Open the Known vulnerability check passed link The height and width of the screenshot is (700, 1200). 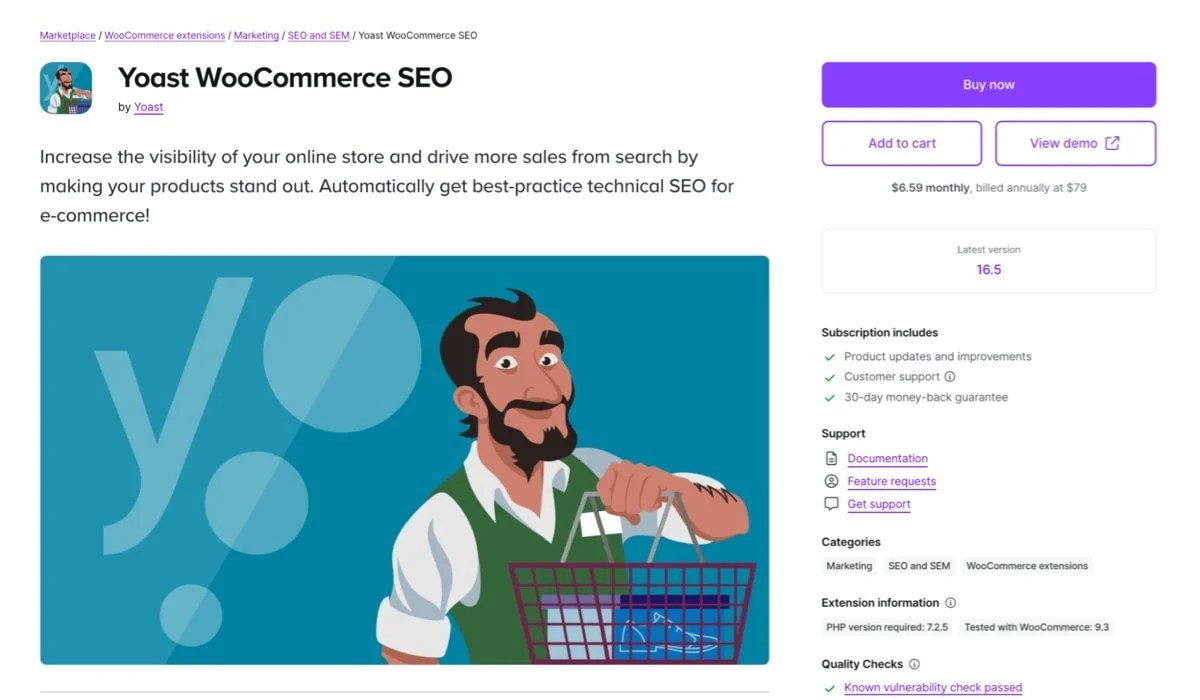pyautogui.click(x=932, y=687)
